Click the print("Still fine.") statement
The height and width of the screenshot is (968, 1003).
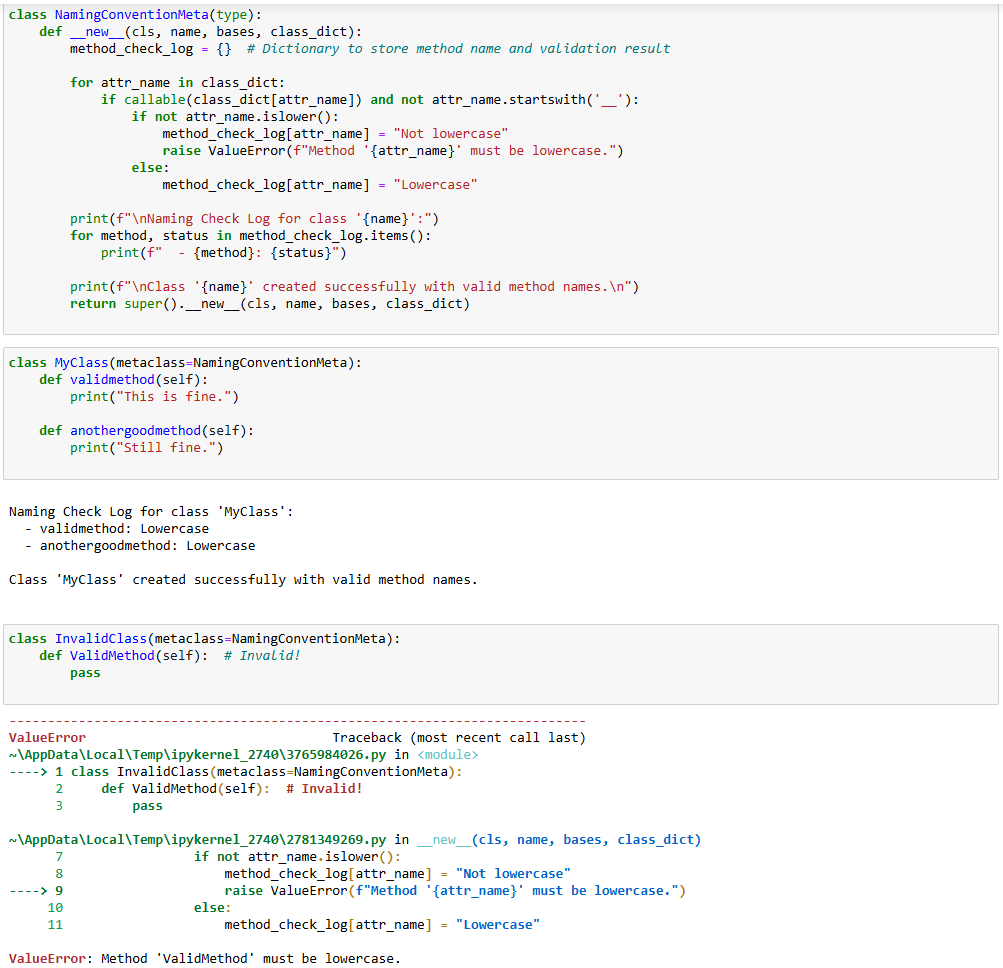coord(146,448)
